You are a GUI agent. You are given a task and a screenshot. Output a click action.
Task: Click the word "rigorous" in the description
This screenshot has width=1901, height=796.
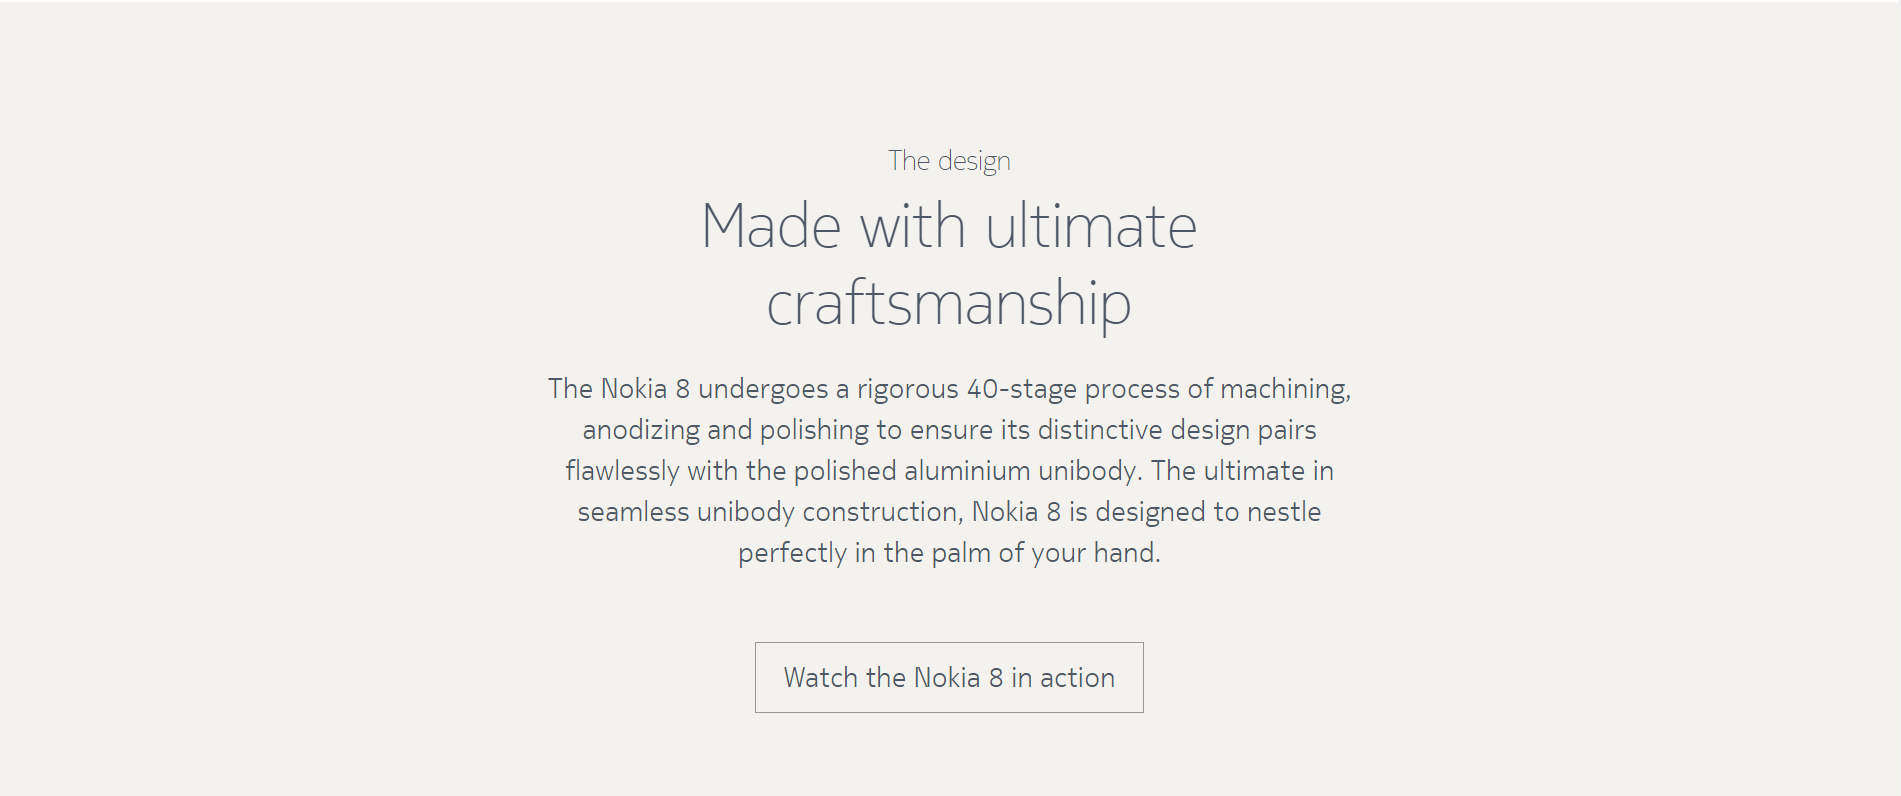pyautogui.click(x=907, y=389)
